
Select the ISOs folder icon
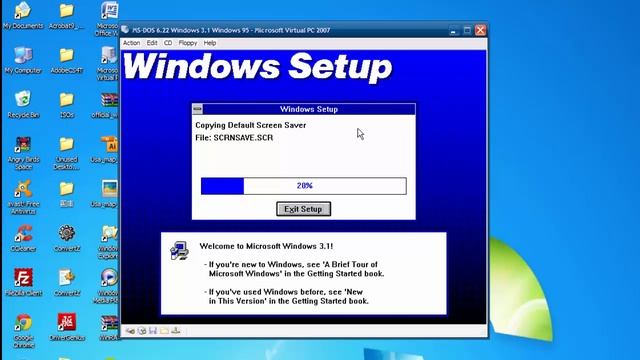pos(67,105)
